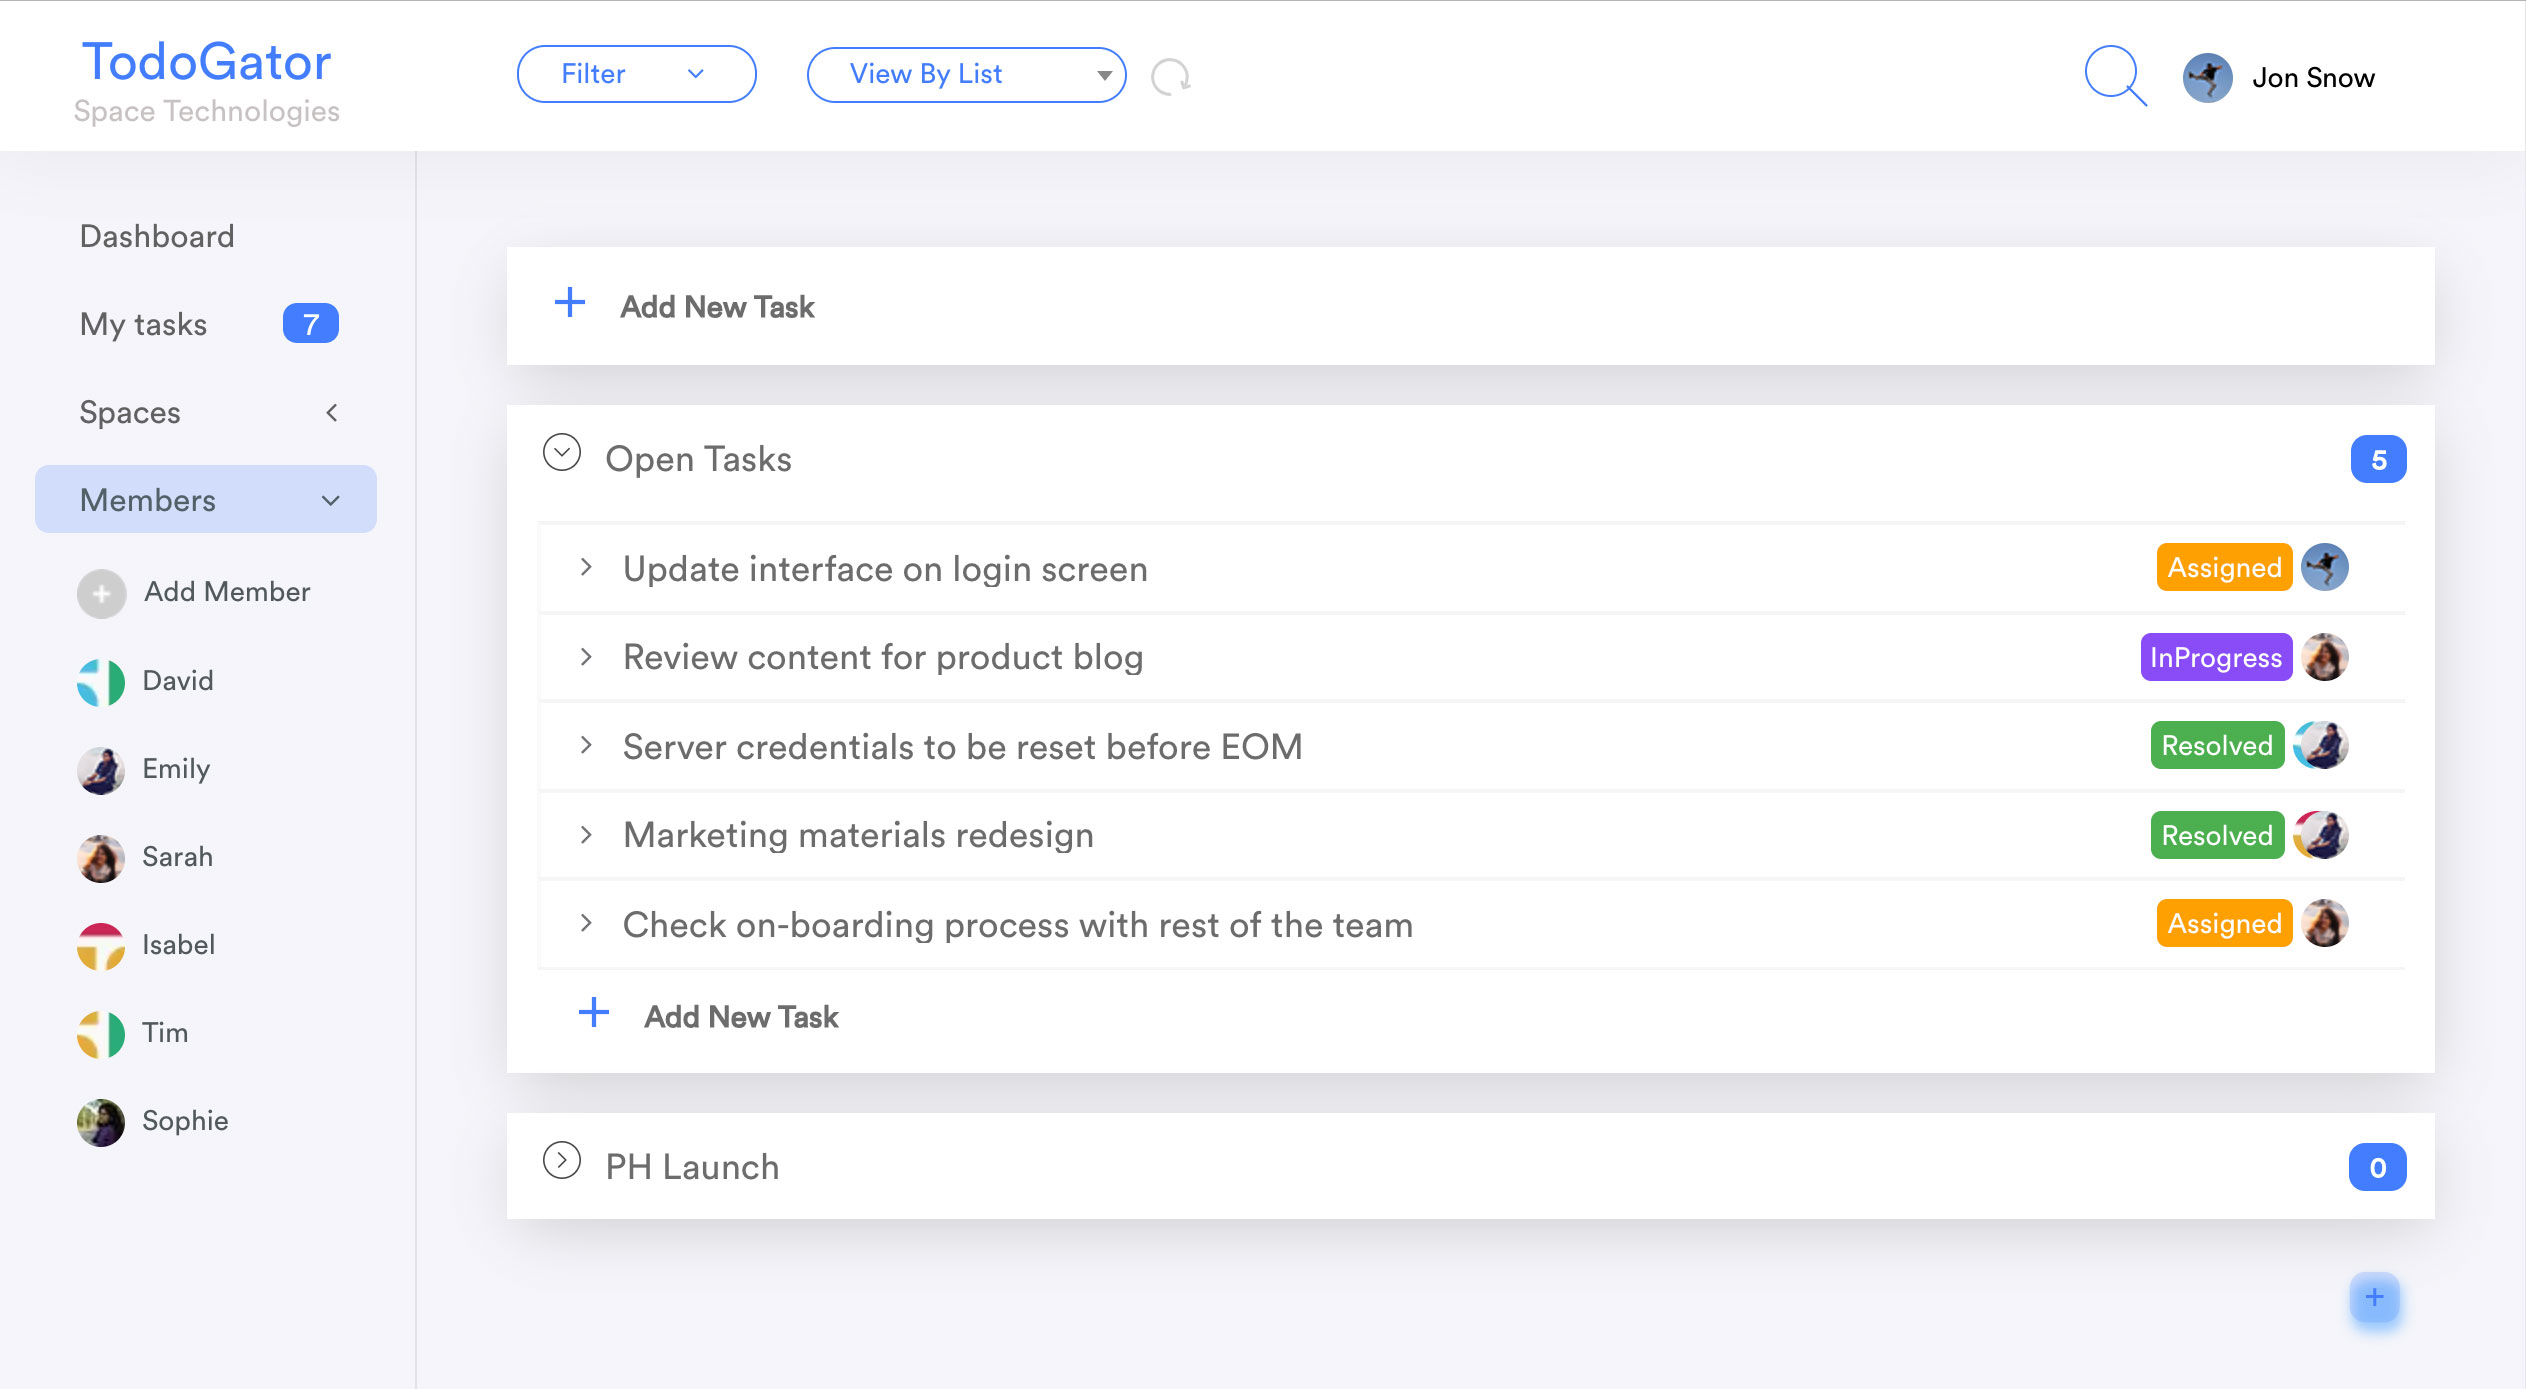
Task: Click Isabel's avatar in the sidebar
Action: [x=101, y=946]
